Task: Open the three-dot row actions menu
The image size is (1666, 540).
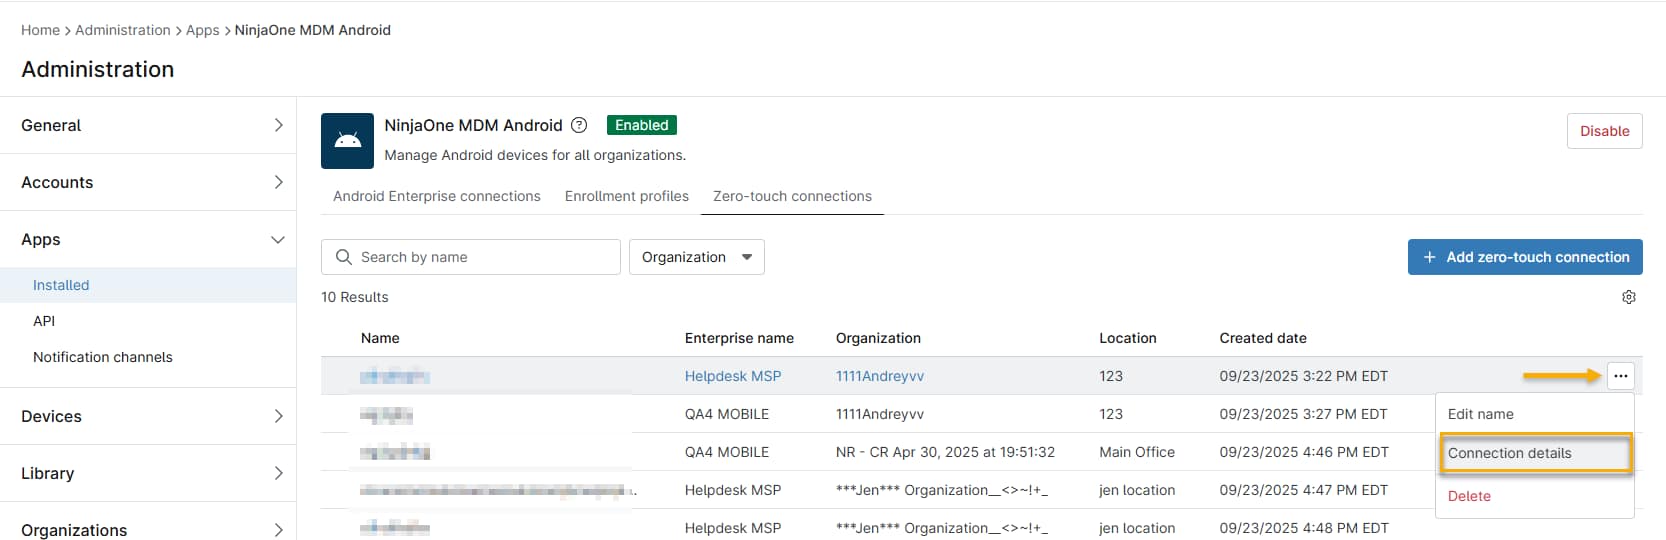Action: click(x=1620, y=376)
